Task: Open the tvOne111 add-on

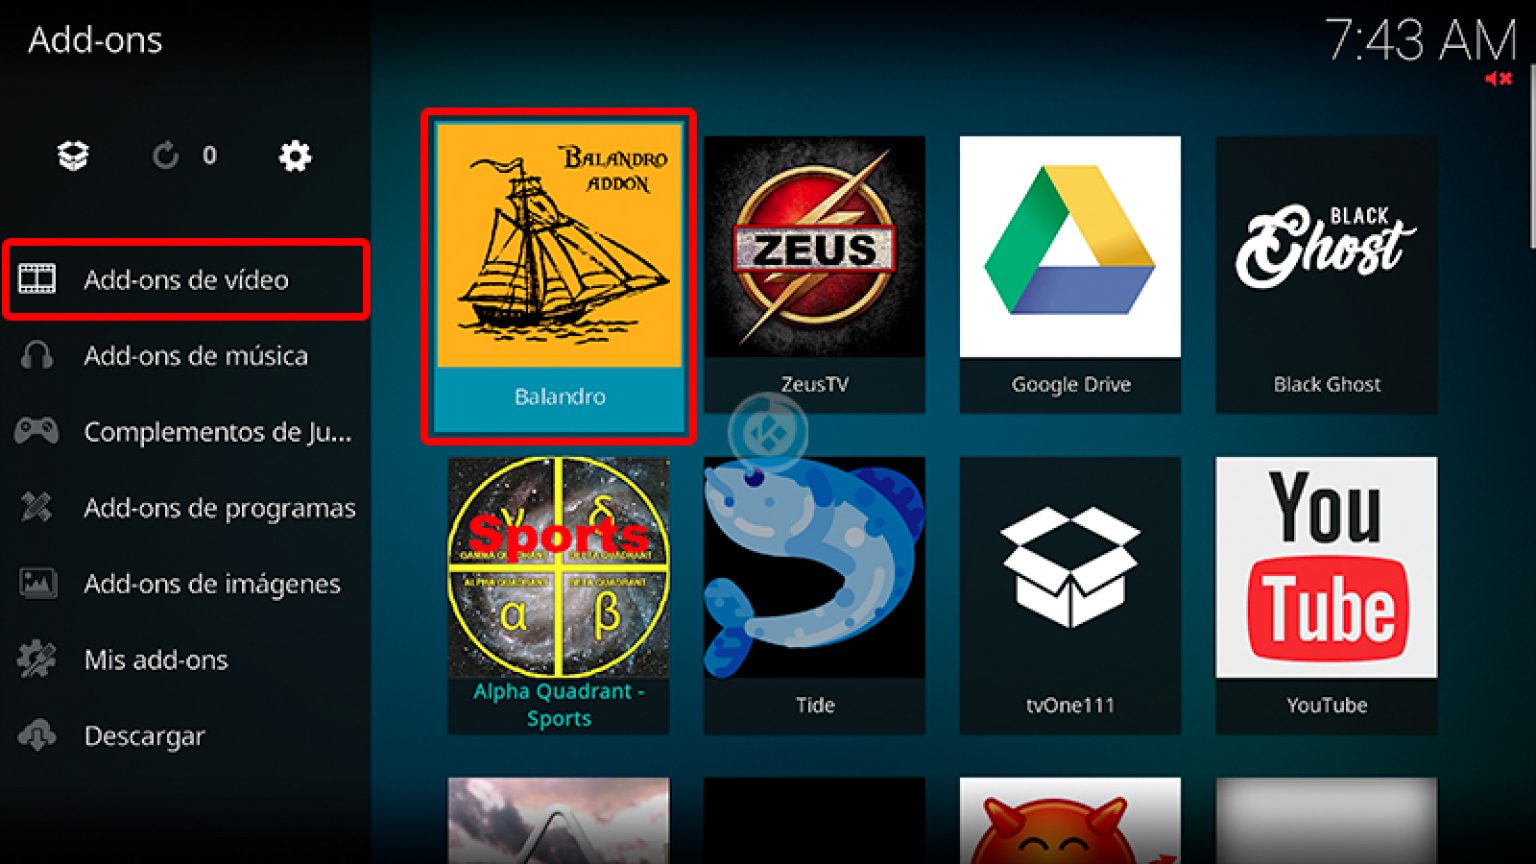Action: [1070, 570]
